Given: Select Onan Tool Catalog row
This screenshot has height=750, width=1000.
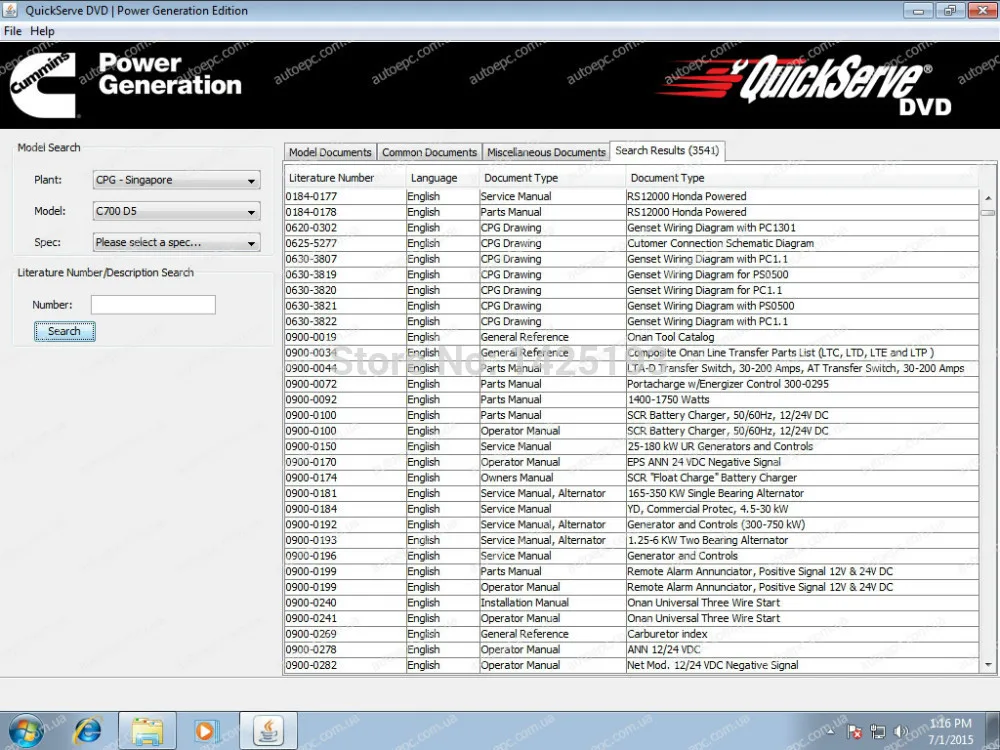Looking at the screenshot, I should click(x=631, y=337).
